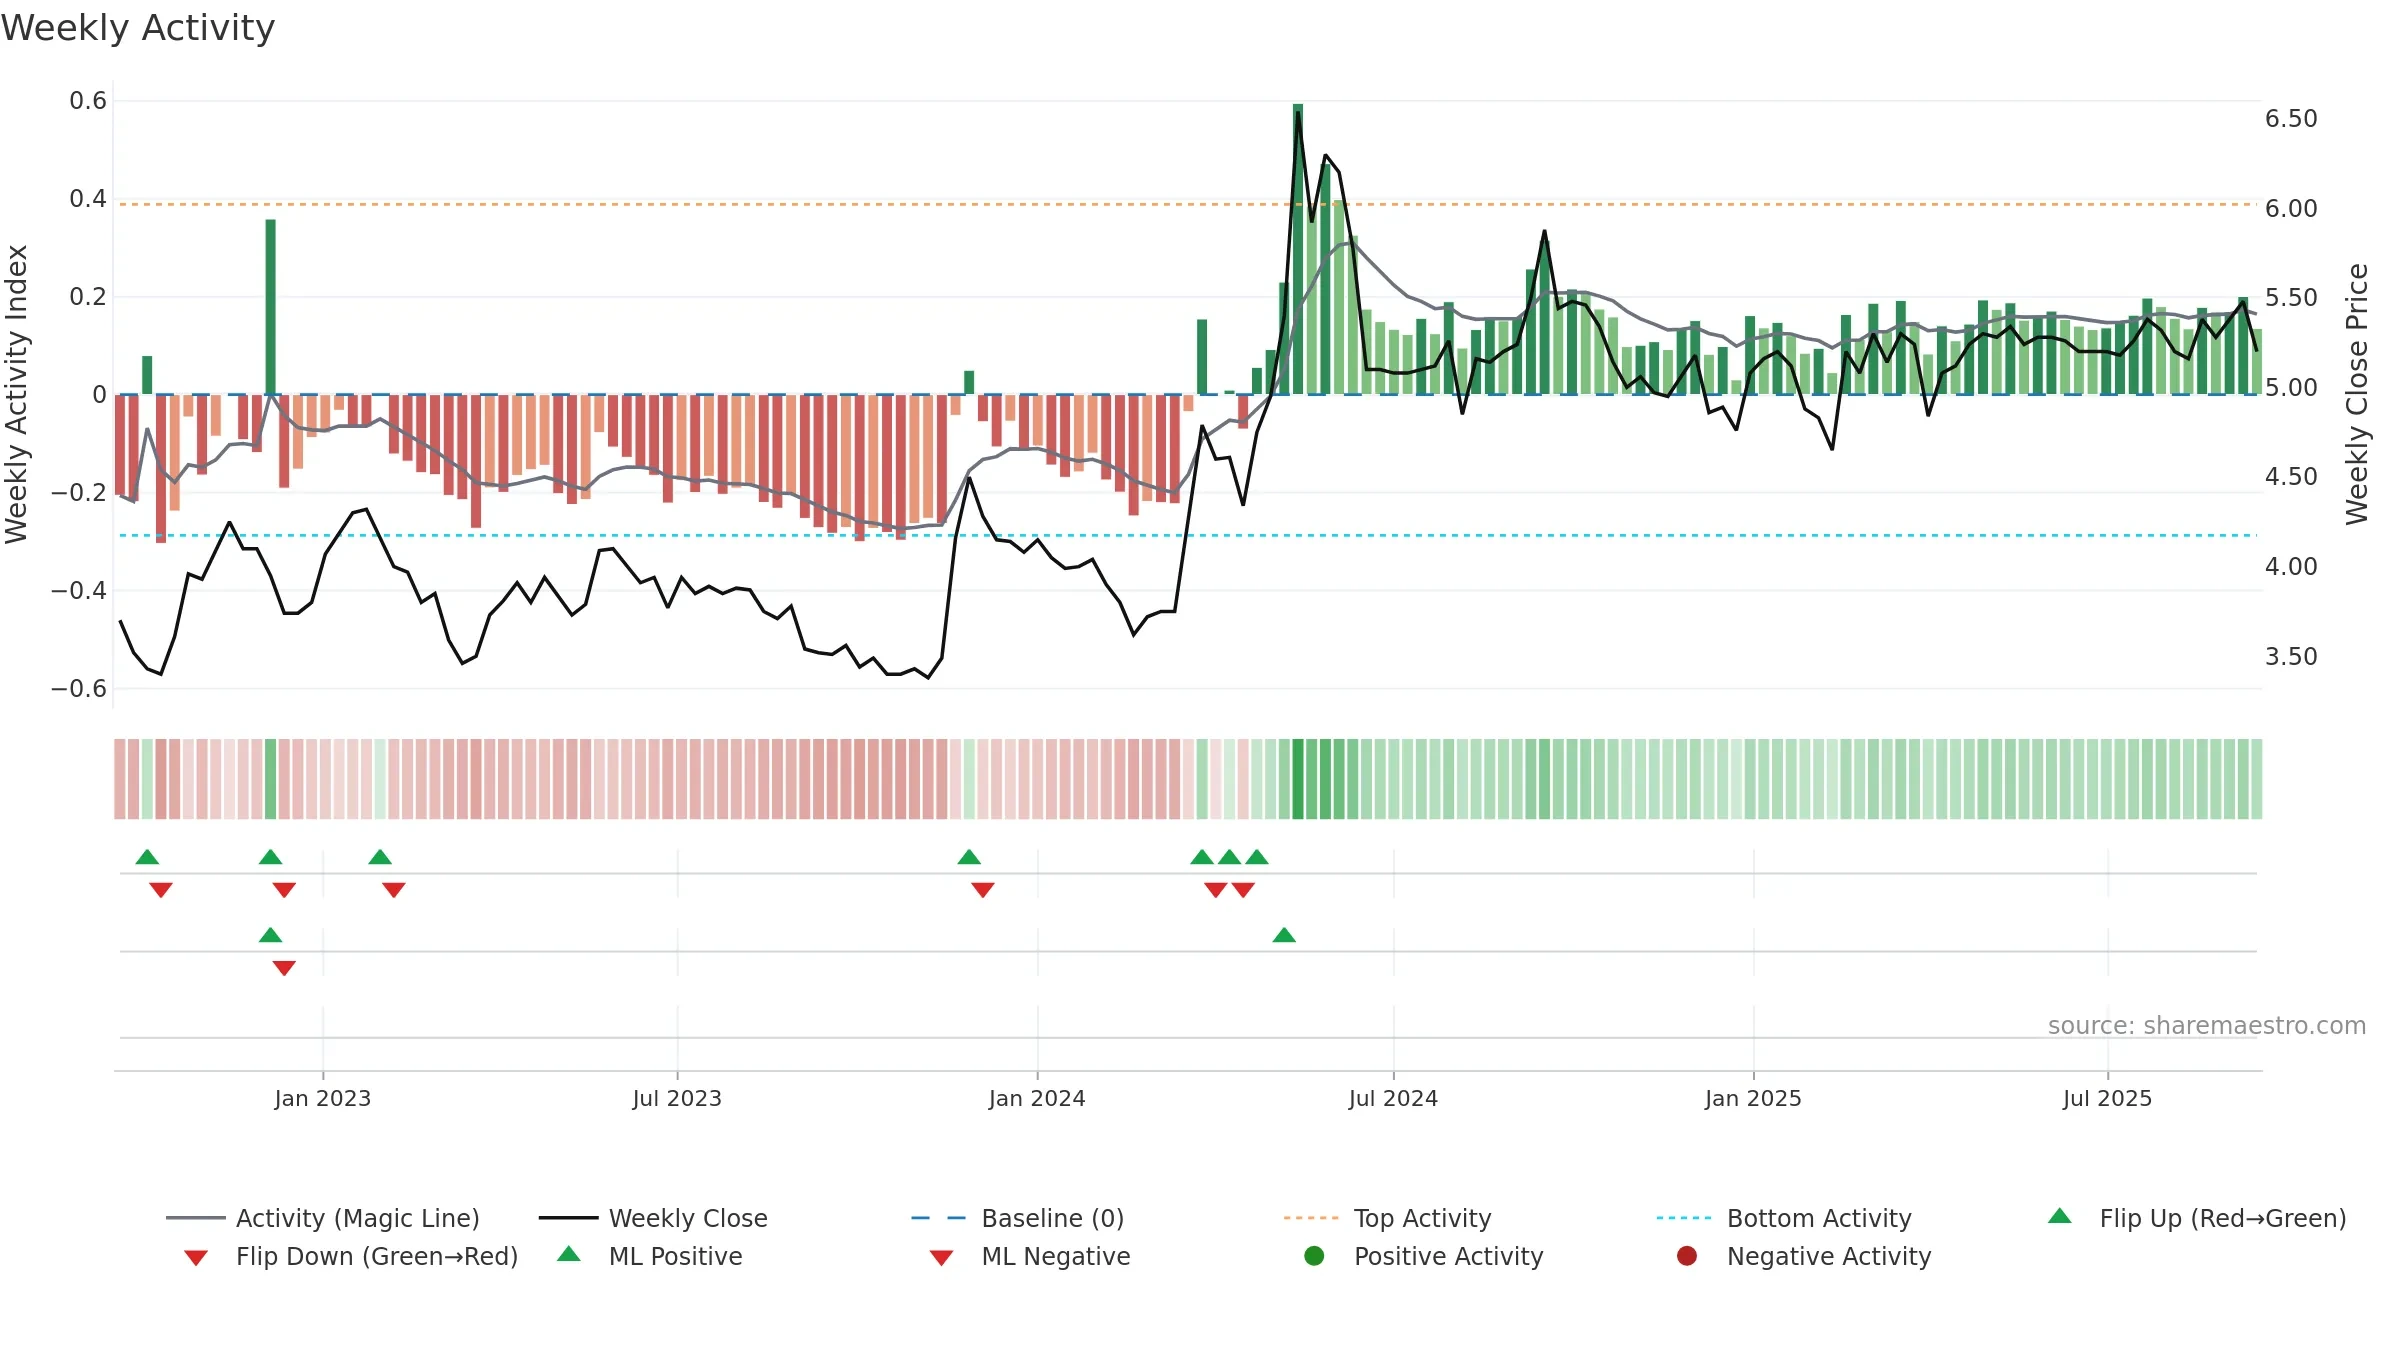Image resolution: width=2400 pixels, height=1350 pixels.
Task: Click the Jul 2024 x-axis label
Action: coord(1393,1098)
